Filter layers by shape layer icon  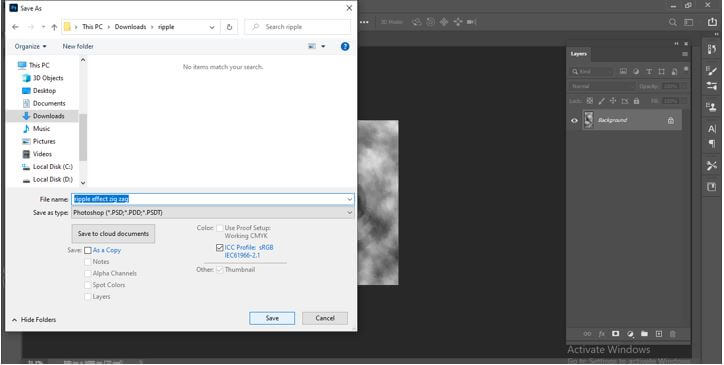click(x=662, y=72)
